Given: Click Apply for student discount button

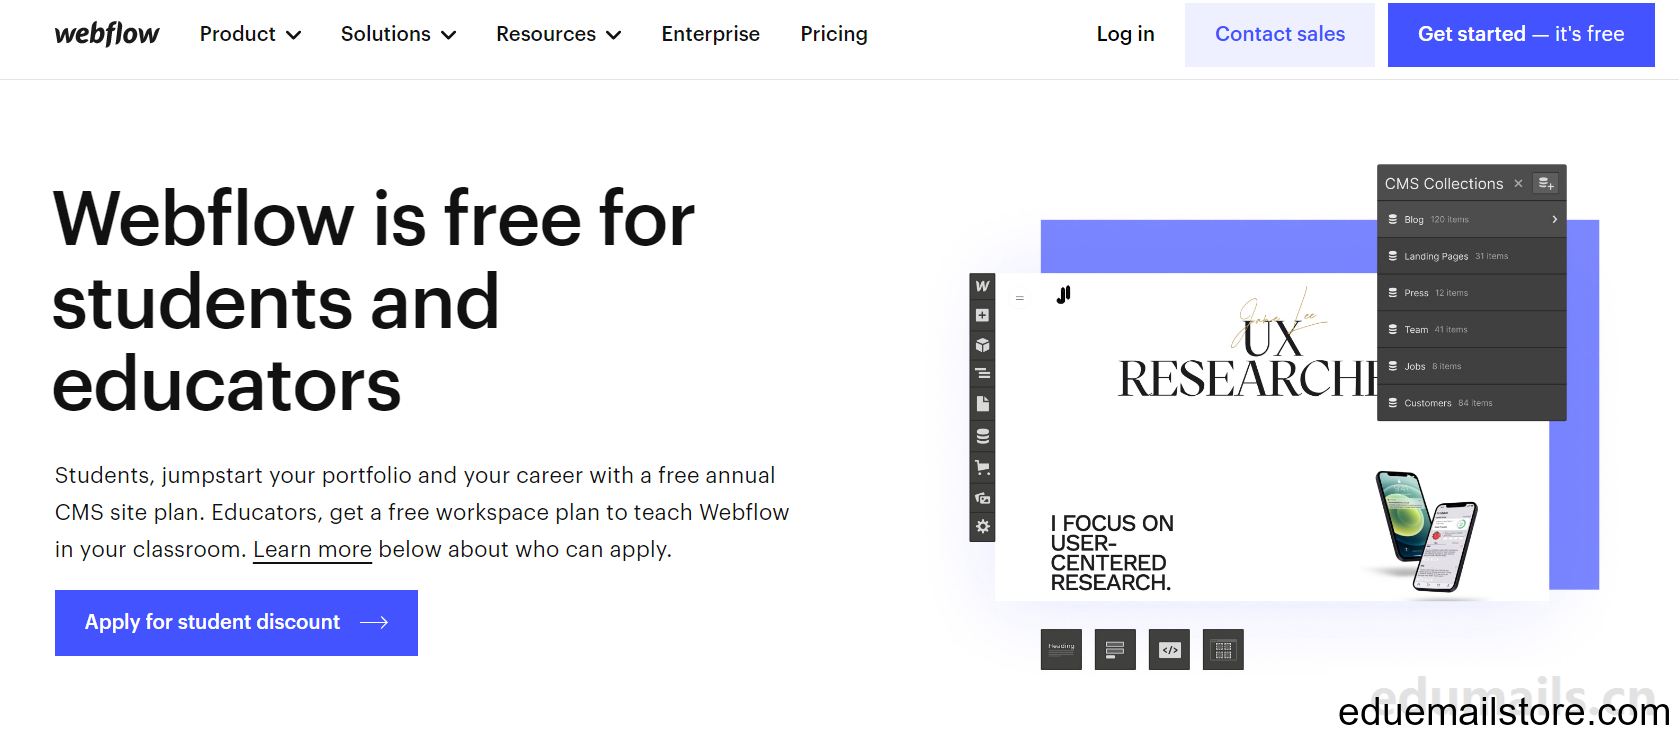Looking at the screenshot, I should (236, 623).
